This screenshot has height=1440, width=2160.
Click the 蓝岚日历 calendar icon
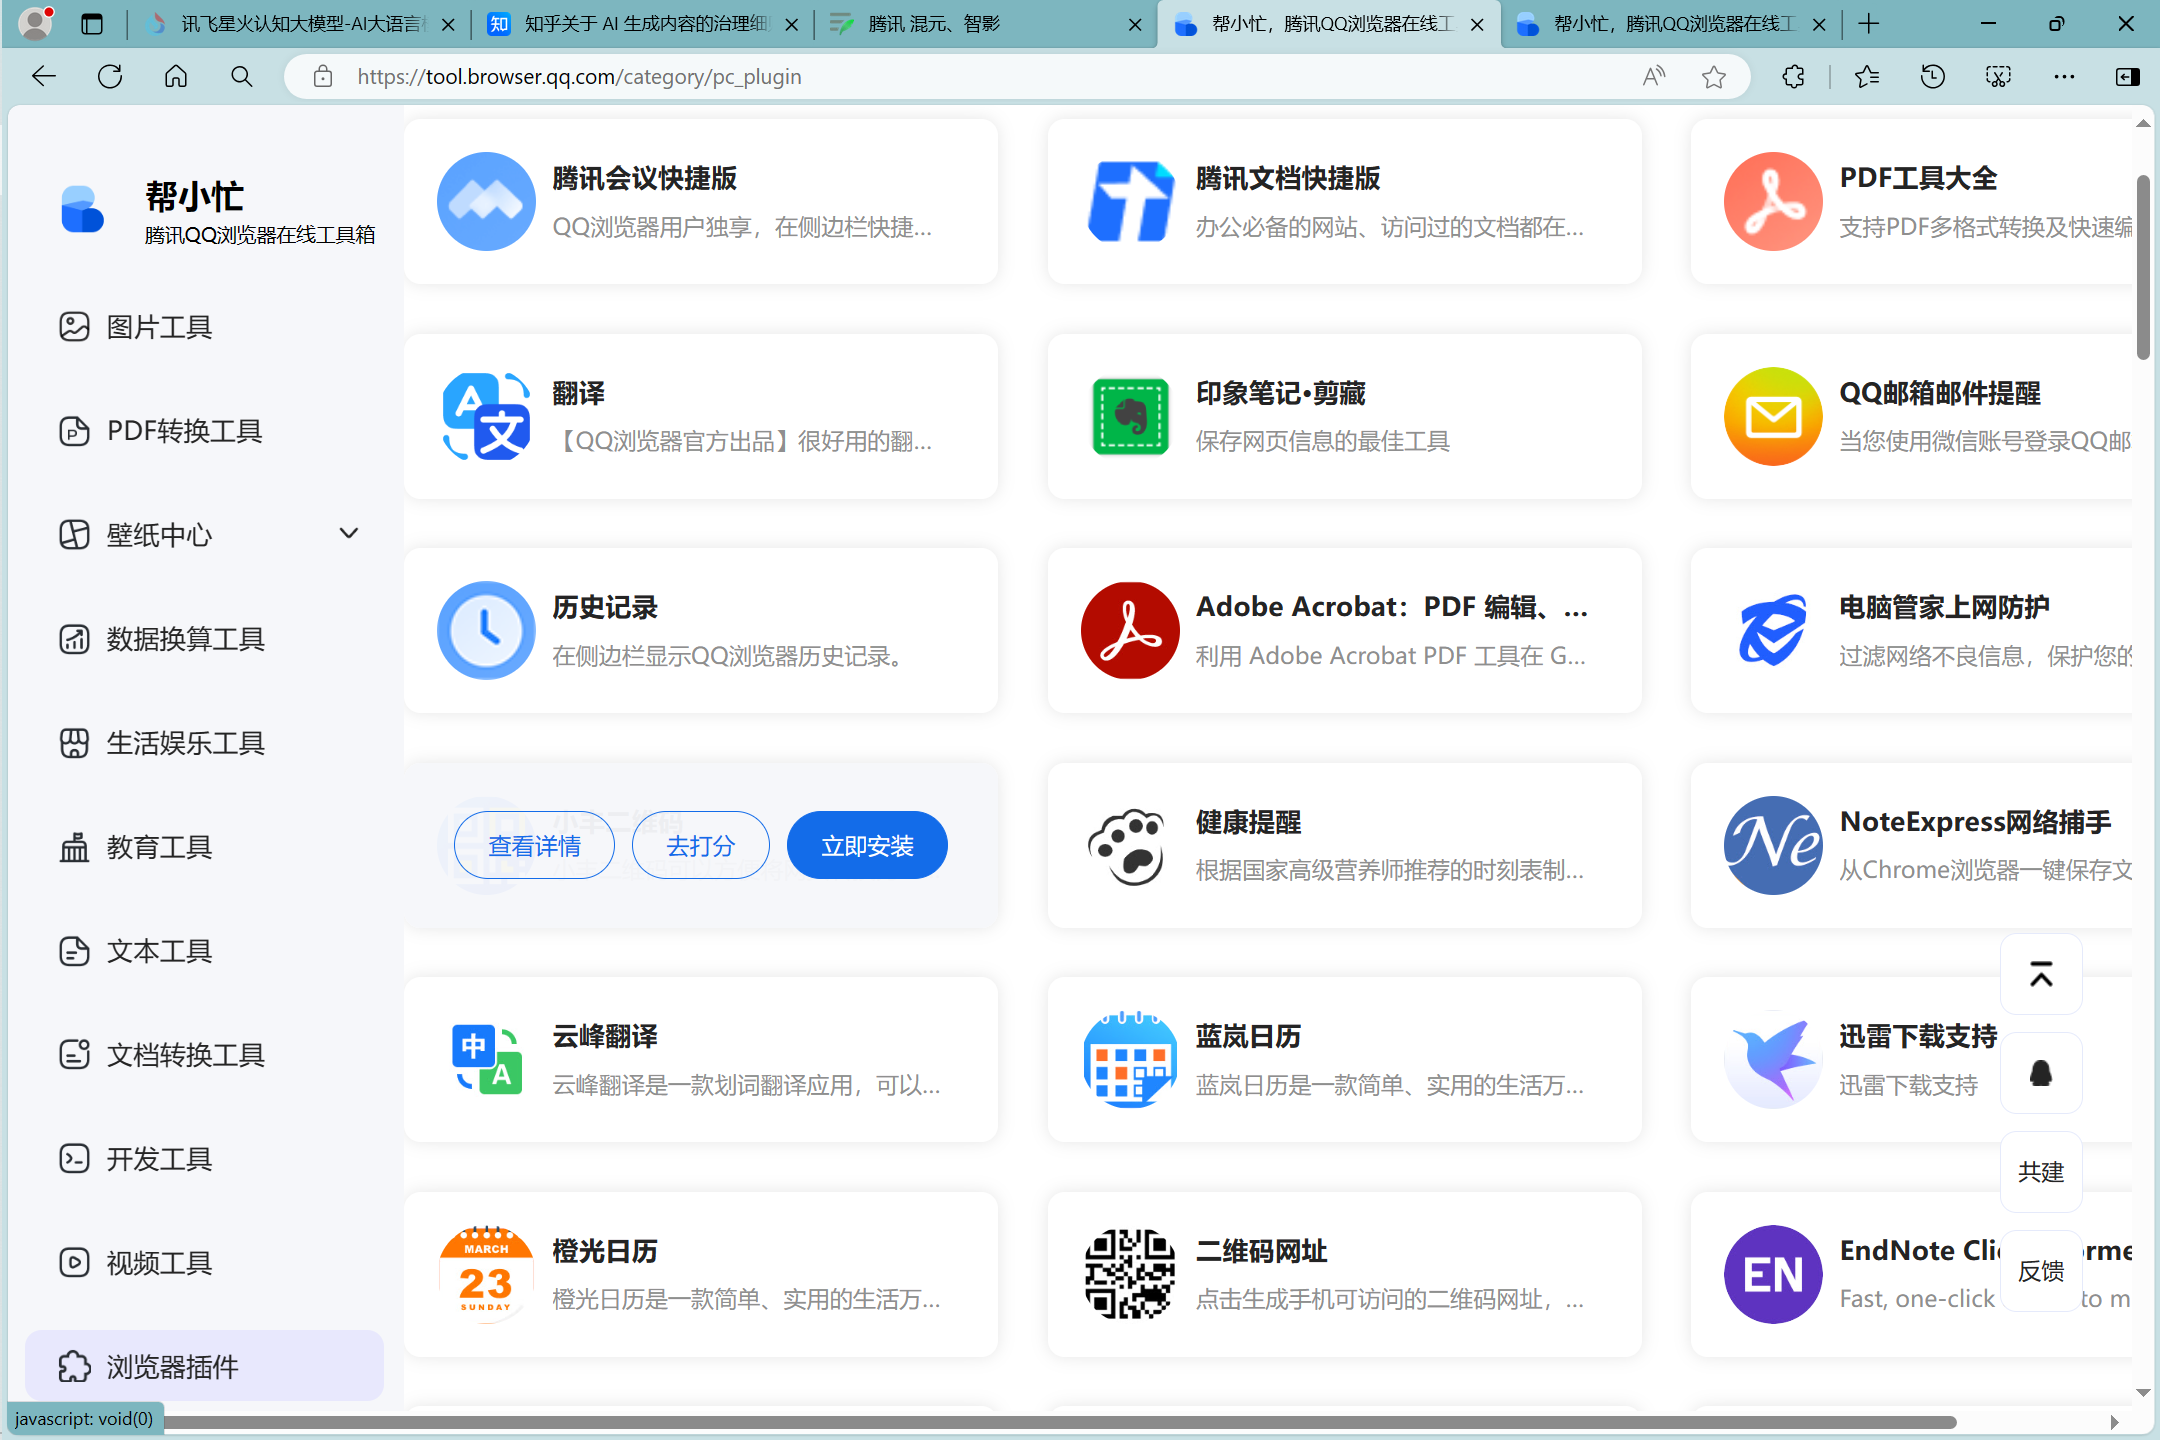coord(1130,1060)
